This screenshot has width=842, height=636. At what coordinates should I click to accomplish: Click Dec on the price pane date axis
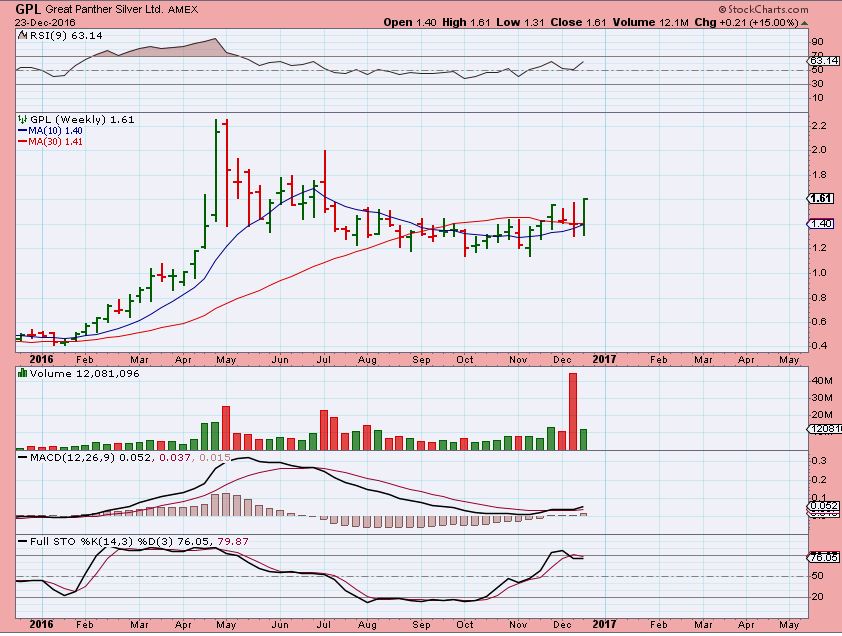[562, 359]
